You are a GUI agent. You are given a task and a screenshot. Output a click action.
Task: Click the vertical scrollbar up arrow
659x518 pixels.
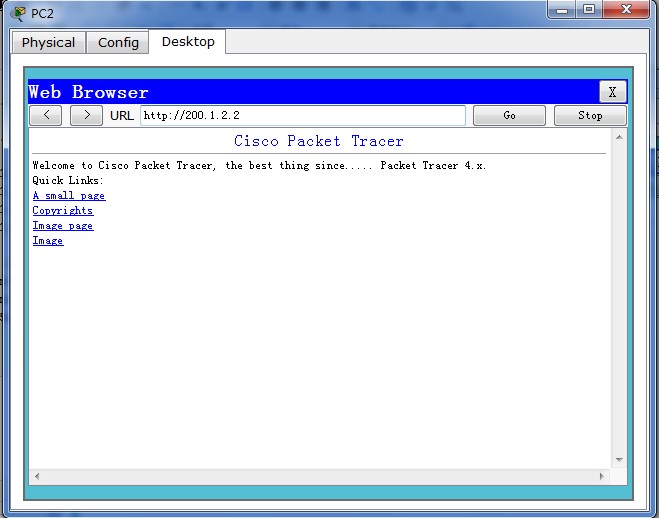pyautogui.click(x=619, y=137)
